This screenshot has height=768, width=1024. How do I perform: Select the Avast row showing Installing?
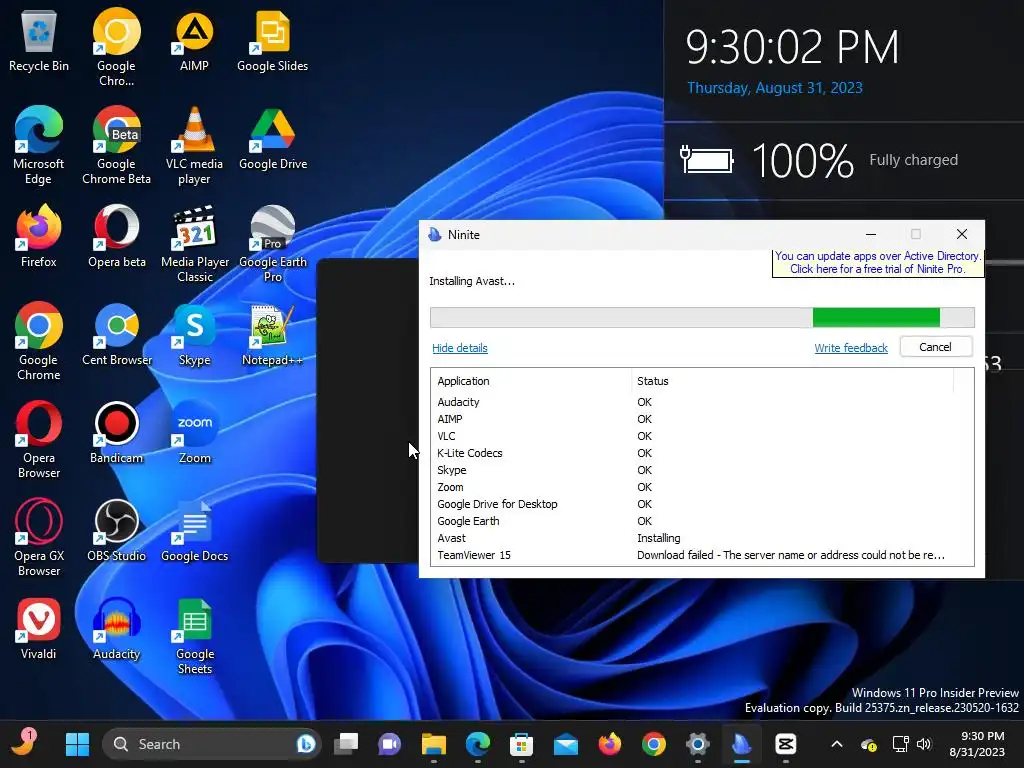click(x=702, y=538)
